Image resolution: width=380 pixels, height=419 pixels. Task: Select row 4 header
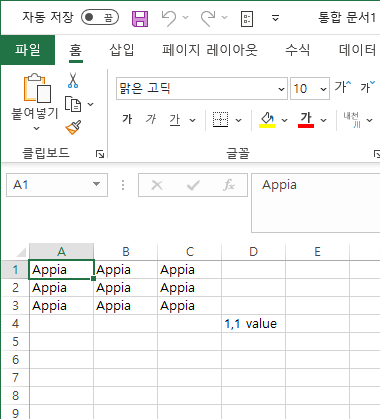16,324
